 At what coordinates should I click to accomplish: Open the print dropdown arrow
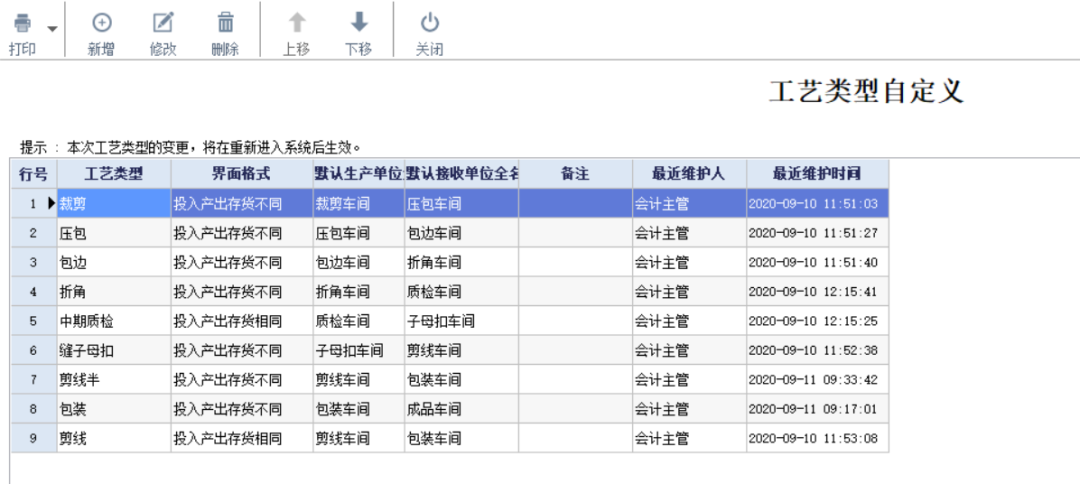(x=51, y=29)
